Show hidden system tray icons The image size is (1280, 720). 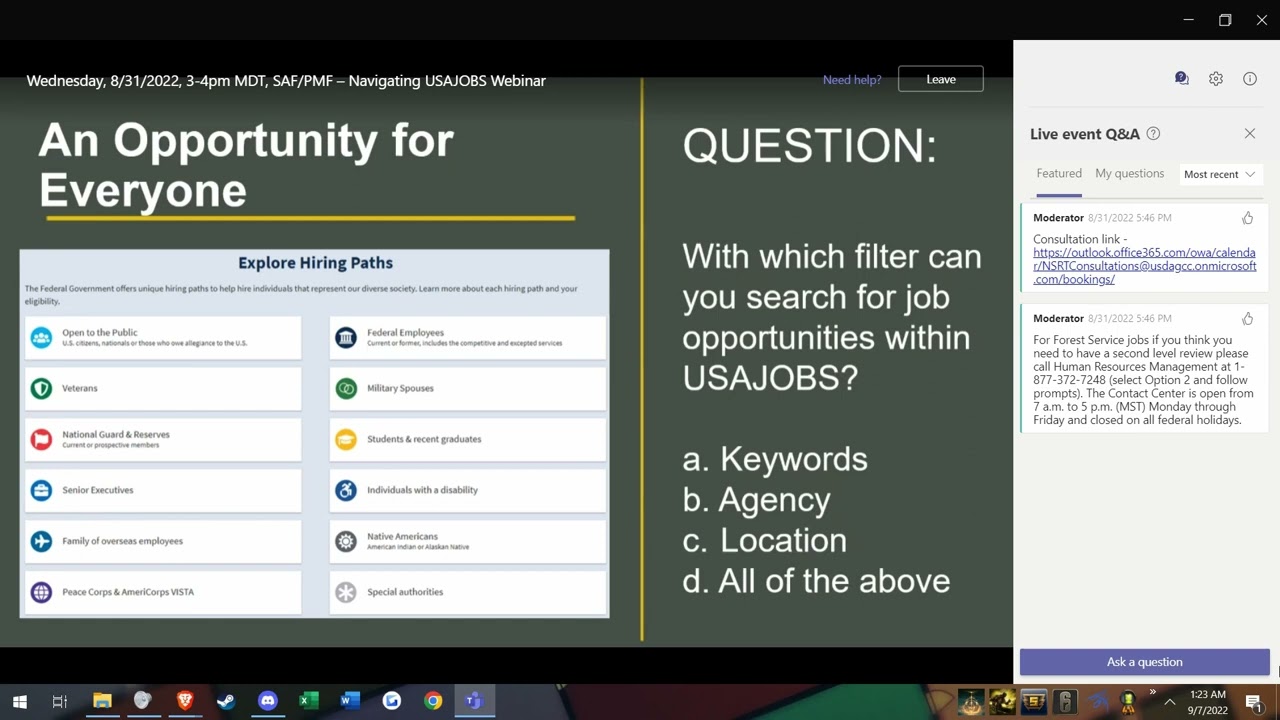click(x=1169, y=702)
